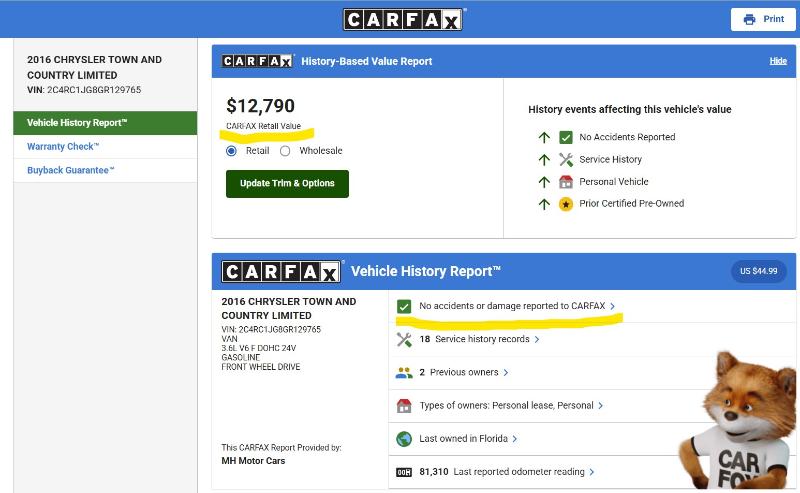Image resolution: width=800 pixels, height=493 pixels.
Task: Expand 18 Service history records chevron
Action: point(537,340)
